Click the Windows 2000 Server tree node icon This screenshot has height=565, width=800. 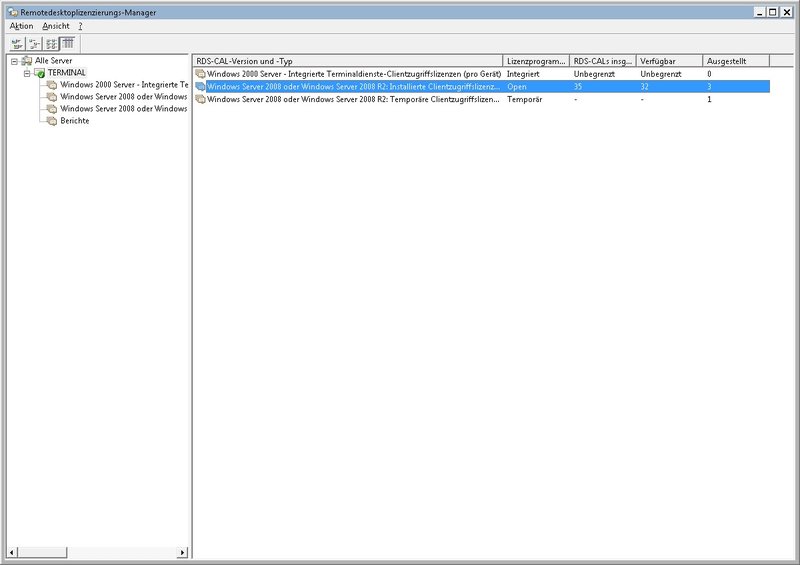coord(52,85)
